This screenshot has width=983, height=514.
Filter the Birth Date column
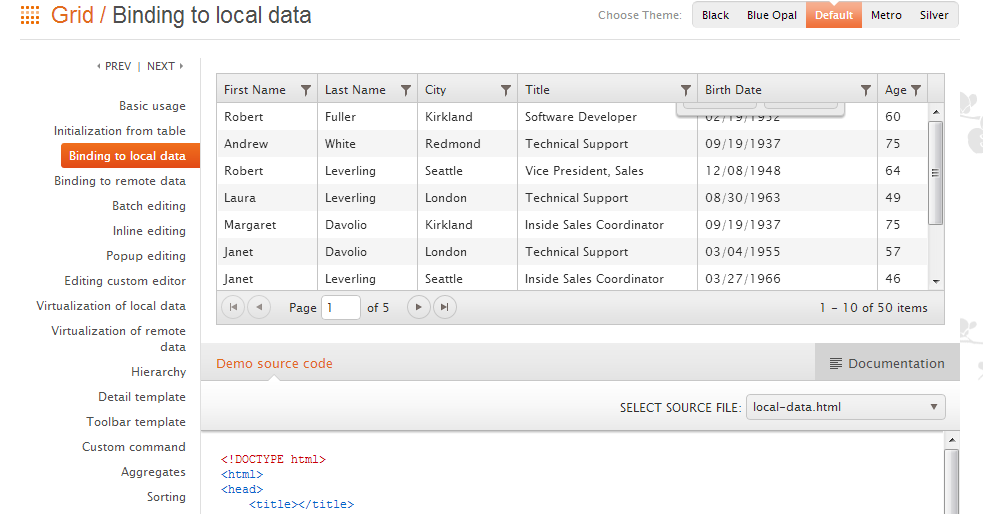(x=866, y=90)
